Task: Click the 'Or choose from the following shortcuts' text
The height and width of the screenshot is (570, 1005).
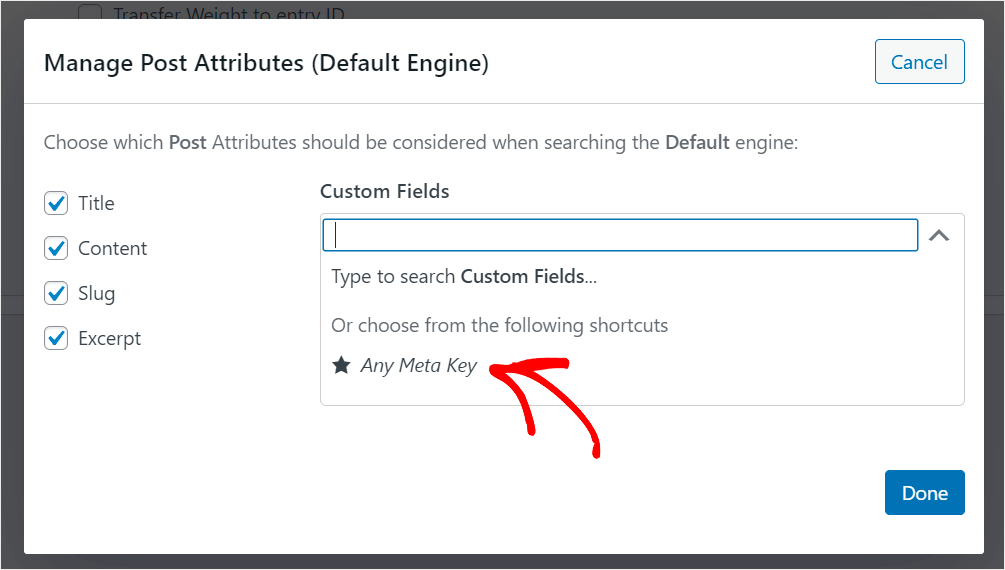Action: click(499, 325)
